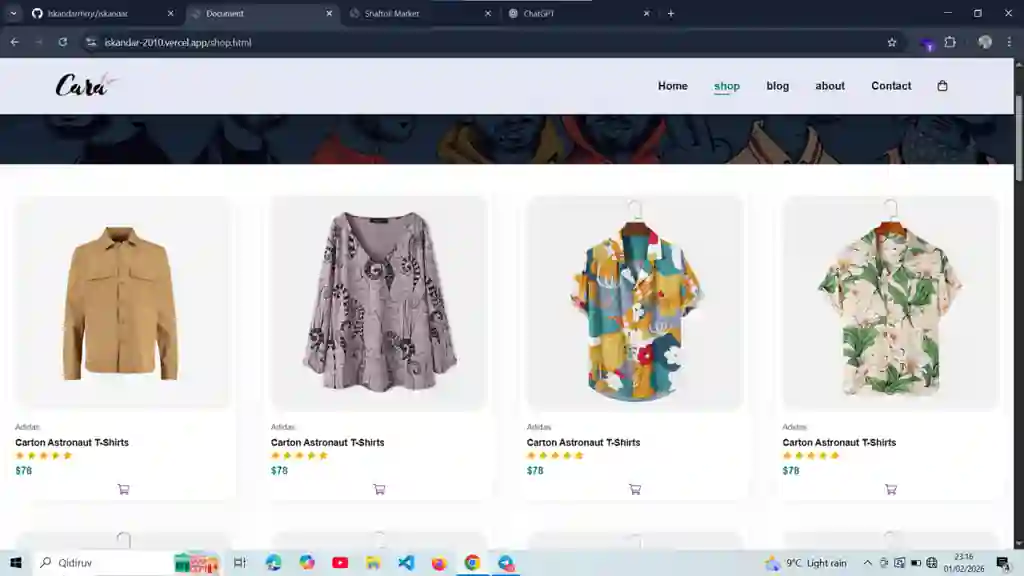
Task: Open the browser extensions puzzle icon
Action: (x=950, y=42)
